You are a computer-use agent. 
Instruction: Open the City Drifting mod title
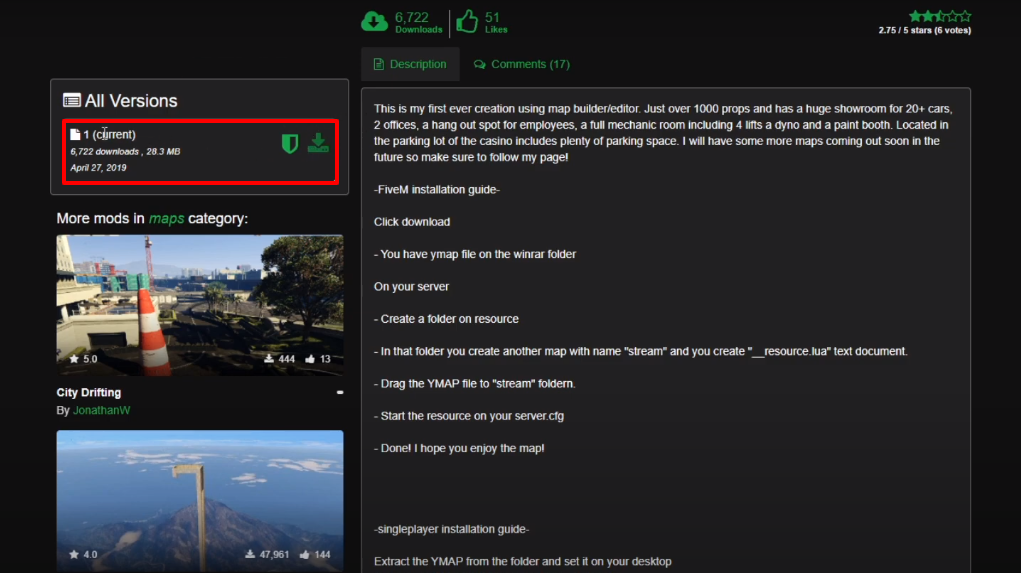point(89,392)
